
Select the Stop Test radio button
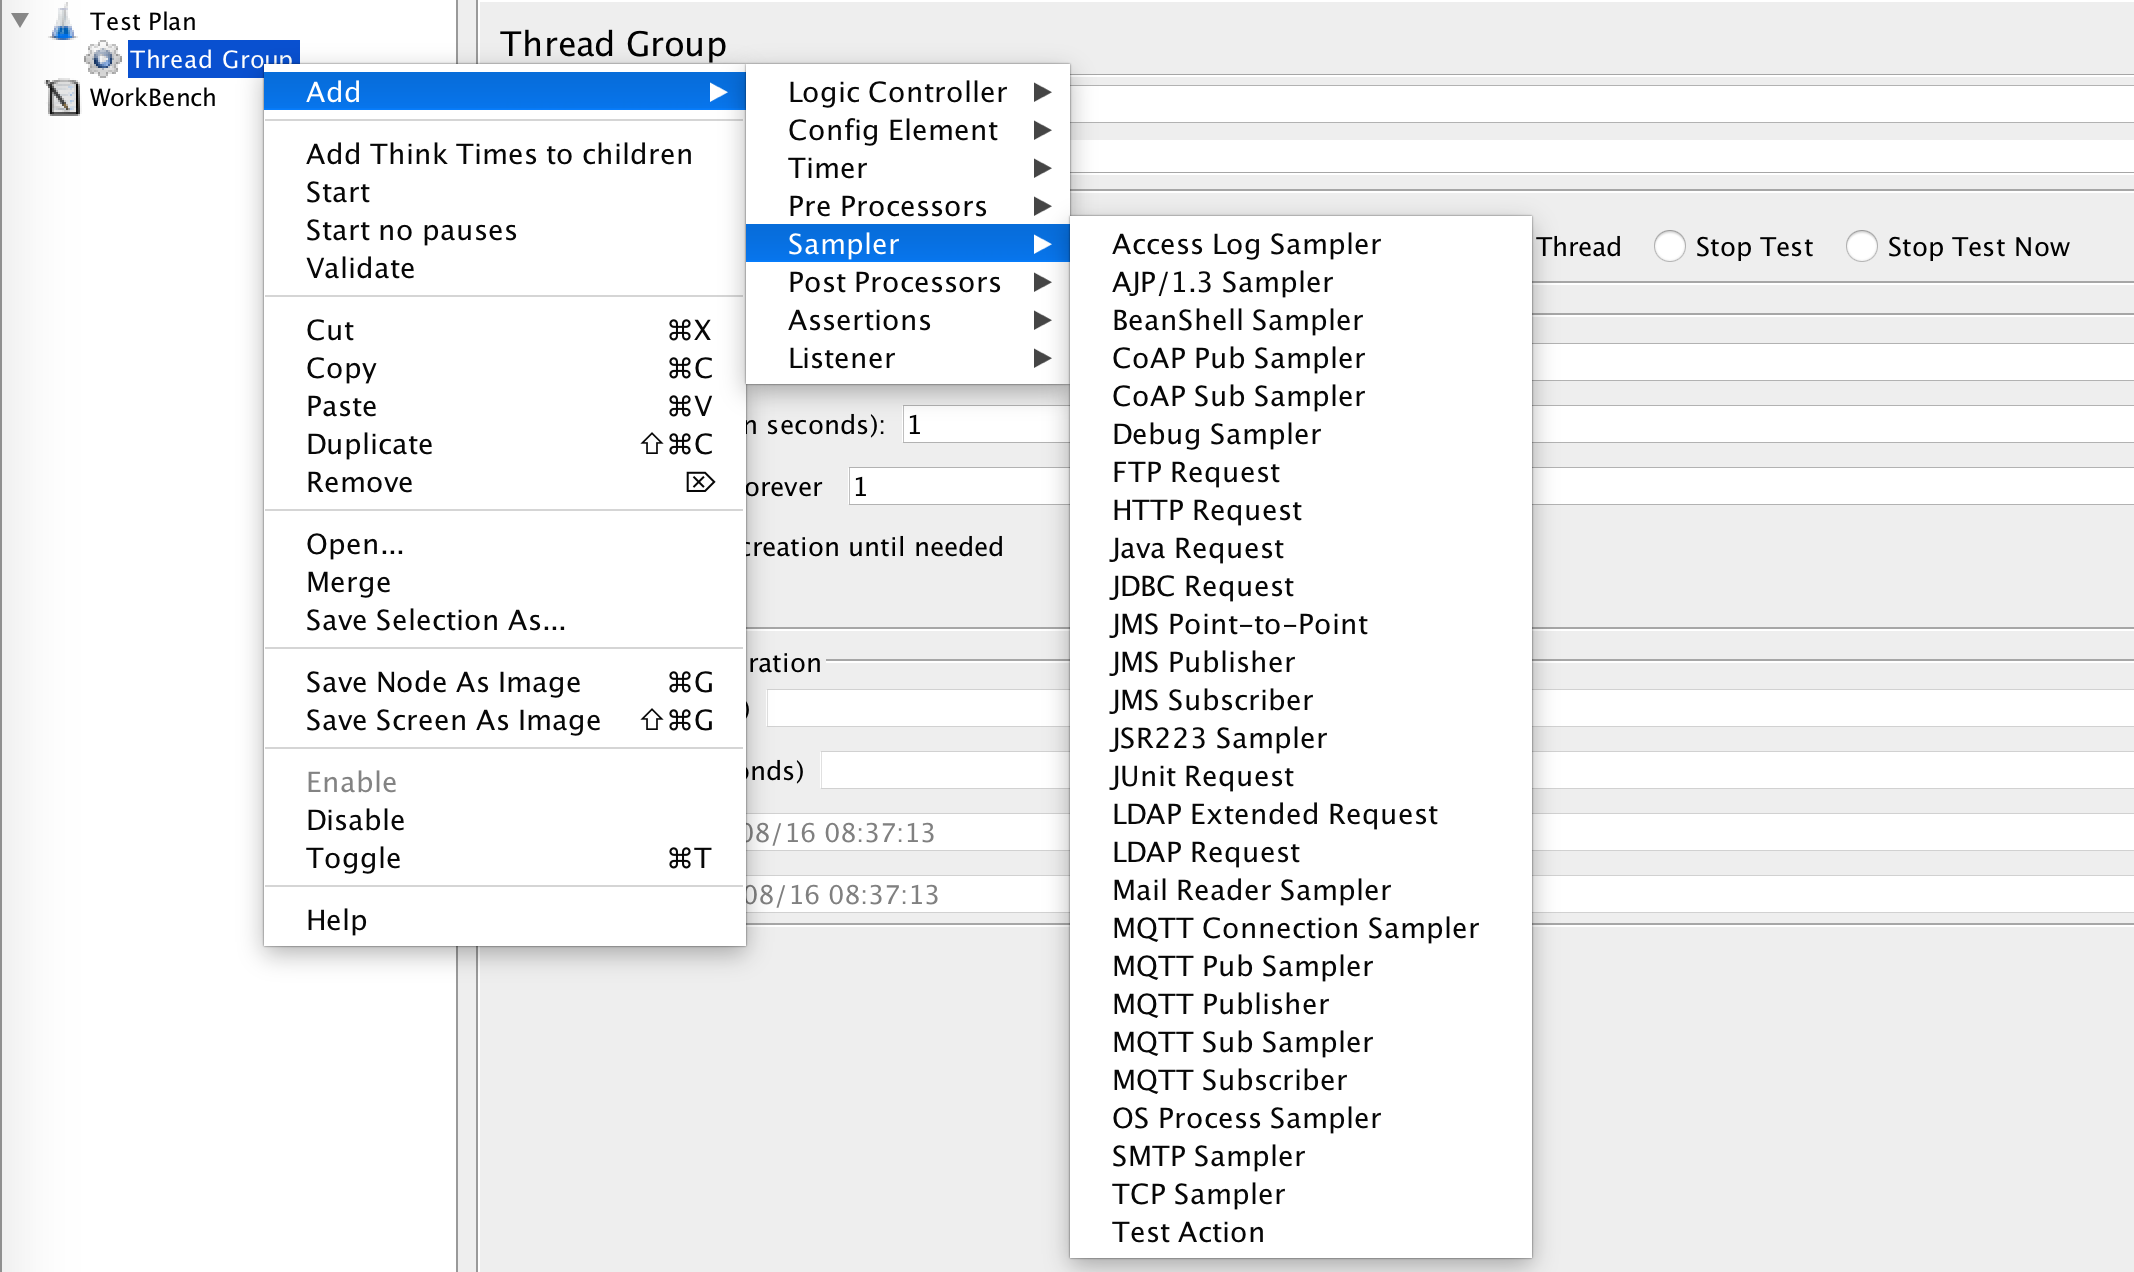click(1669, 246)
